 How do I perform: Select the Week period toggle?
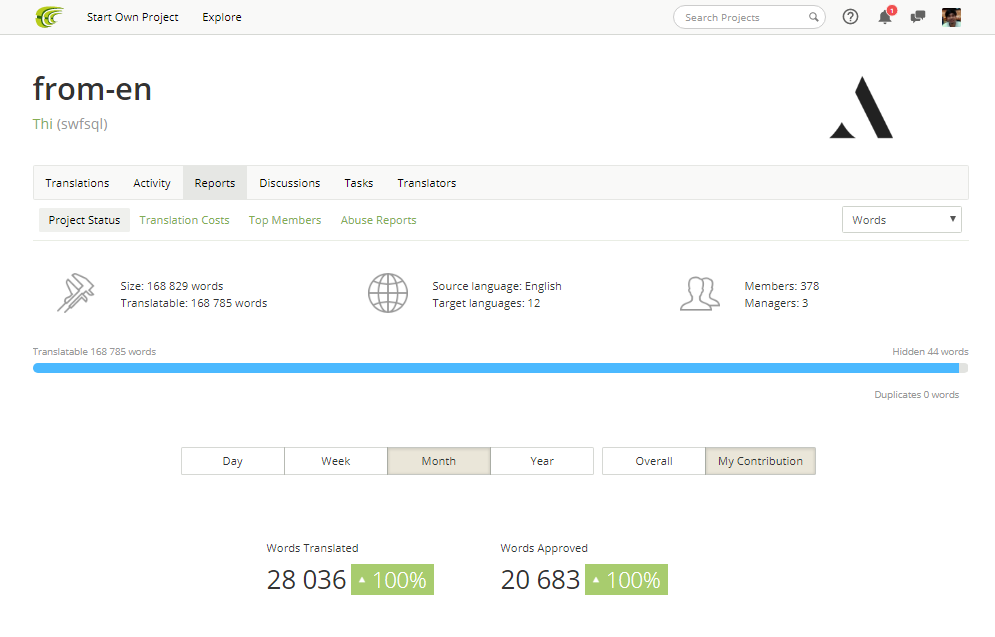point(336,461)
